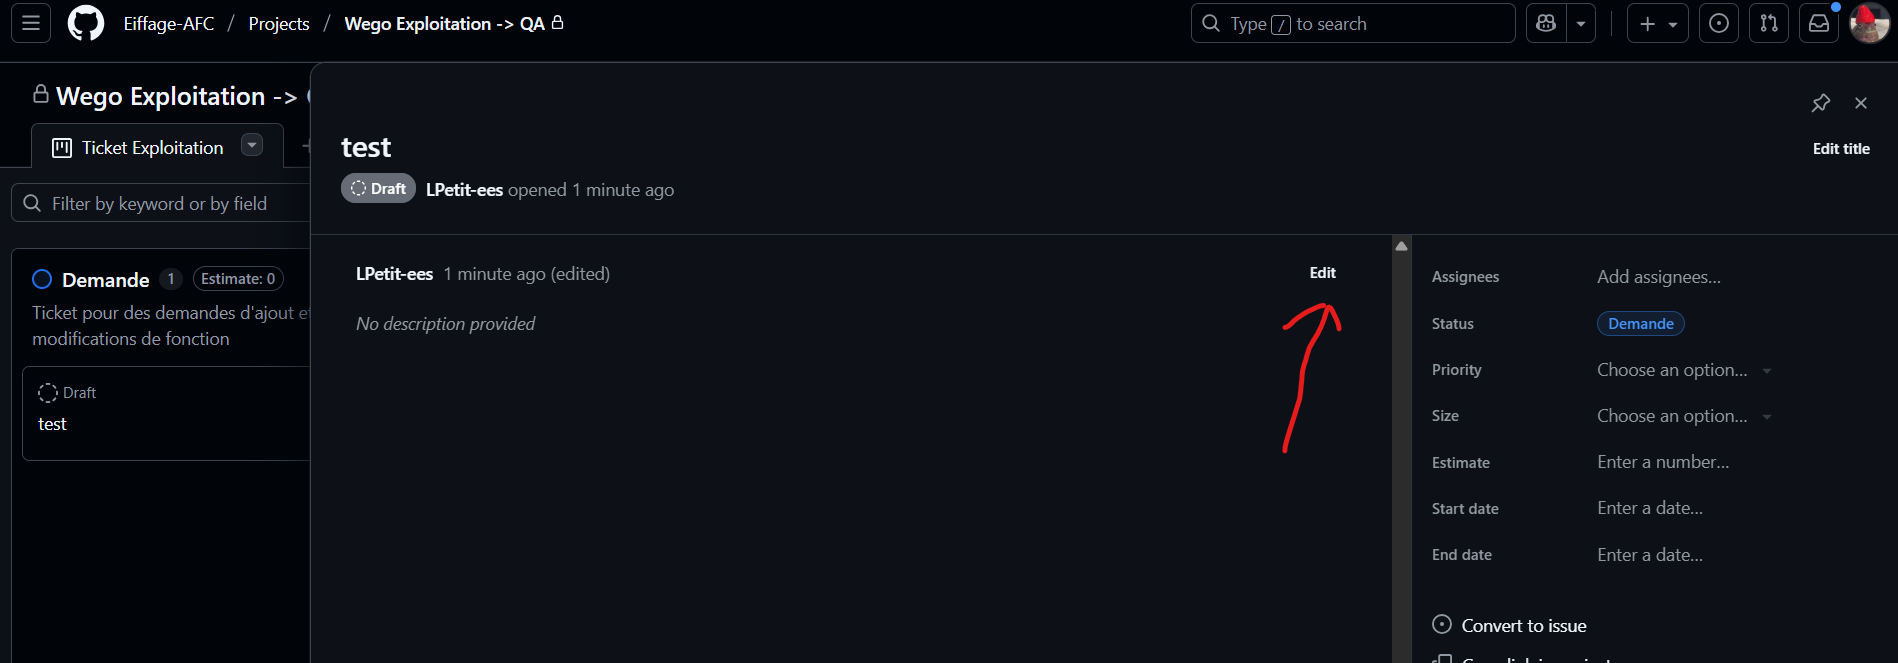The image size is (1898, 663).
Task: Open the pull requests icon in header
Action: coord(1769,23)
